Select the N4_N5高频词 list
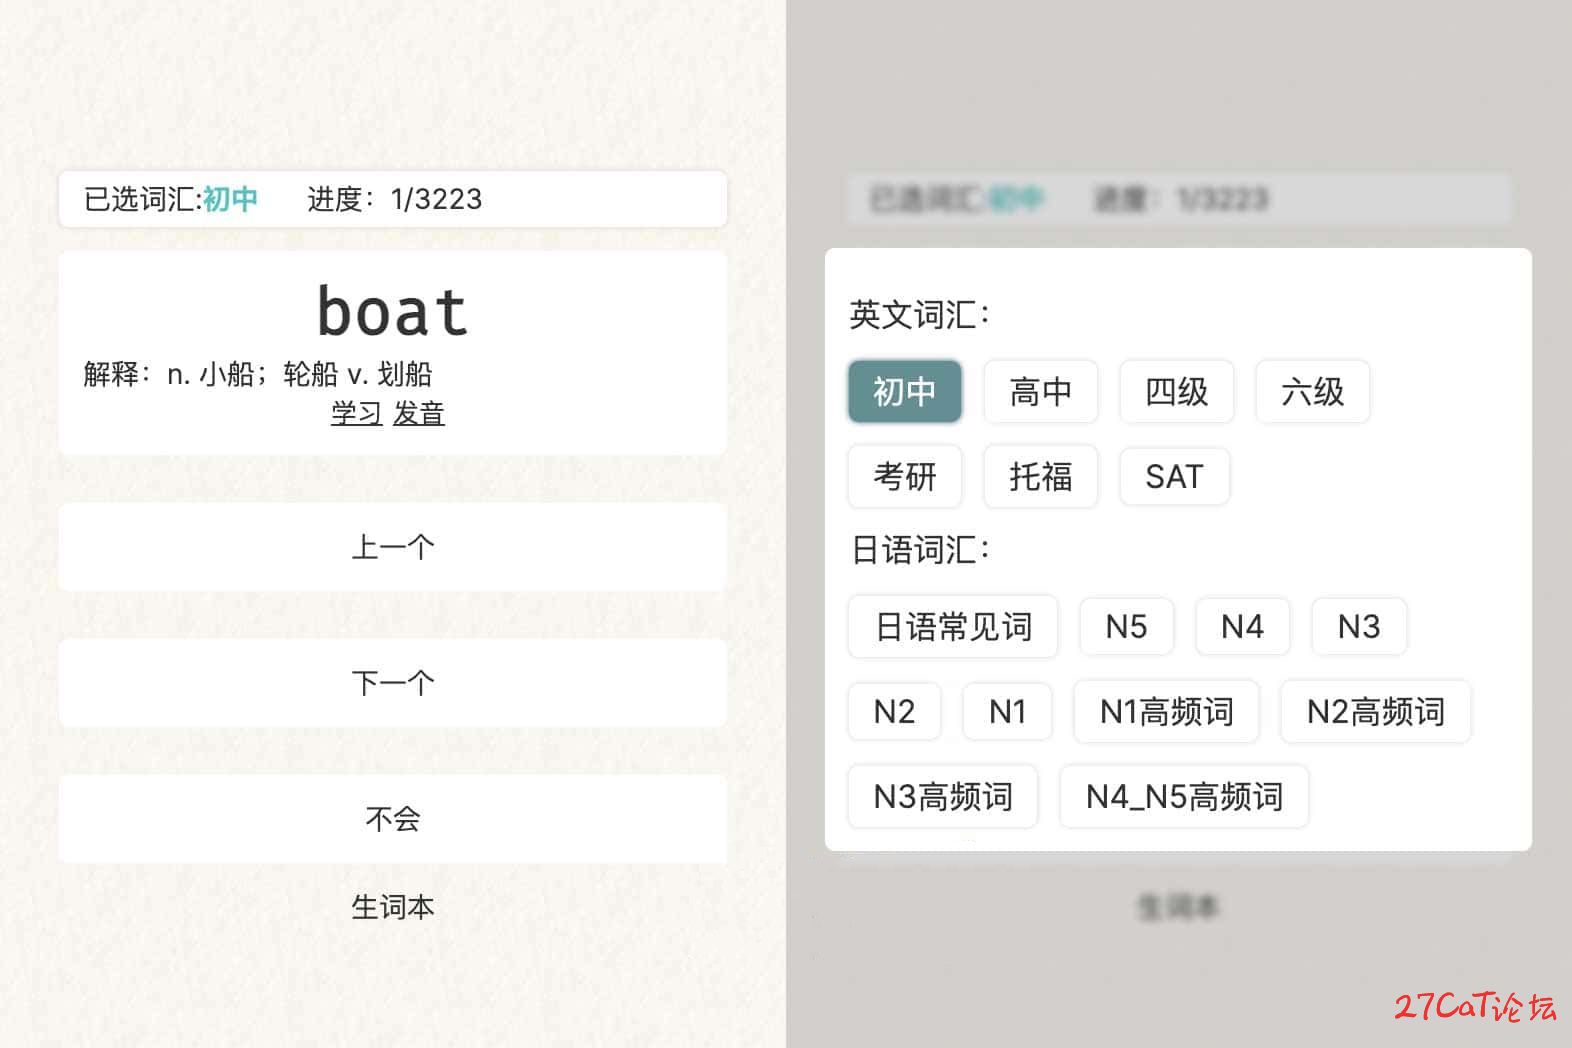The width and height of the screenshot is (1572, 1048). click(1185, 797)
